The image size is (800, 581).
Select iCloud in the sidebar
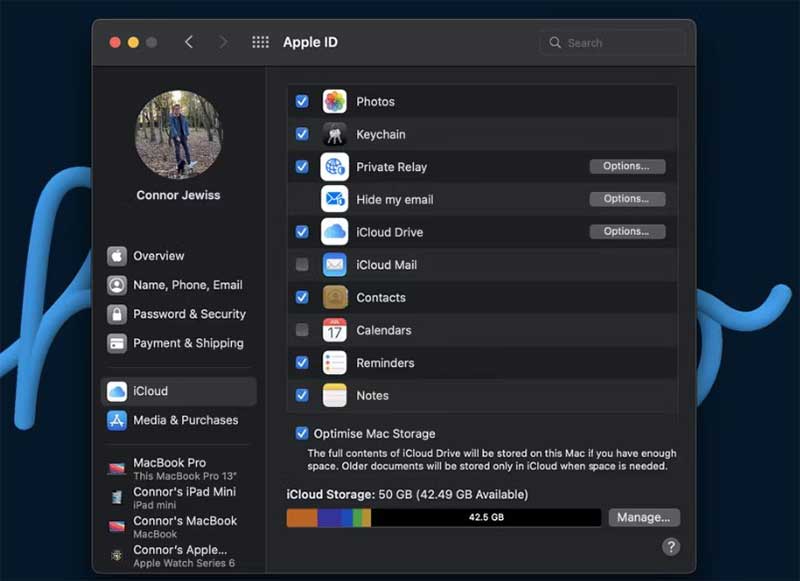(179, 391)
